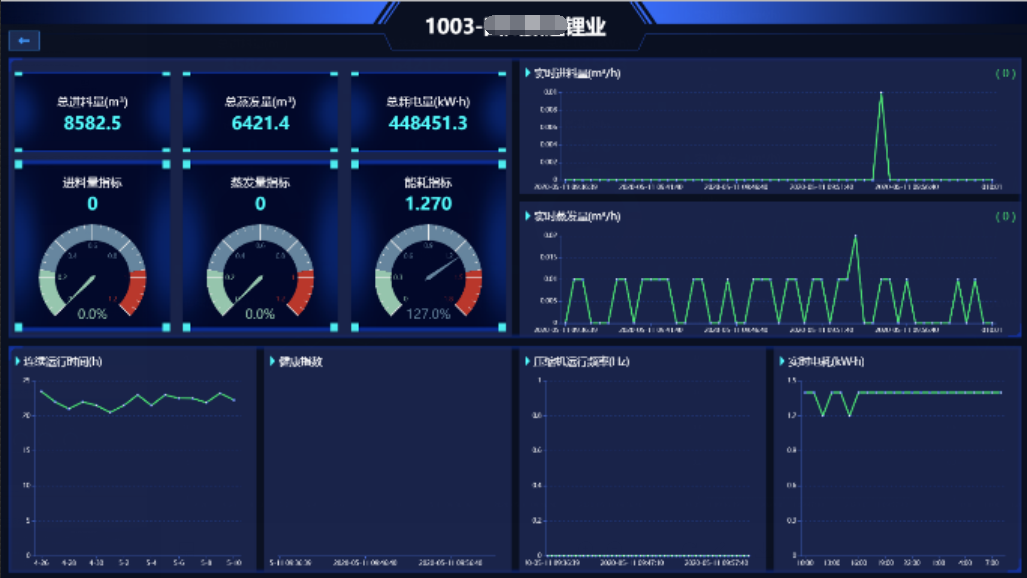Click the triangle icon beside 持续运行时间 title
This screenshot has height=578, width=1027.
click(18, 361)
